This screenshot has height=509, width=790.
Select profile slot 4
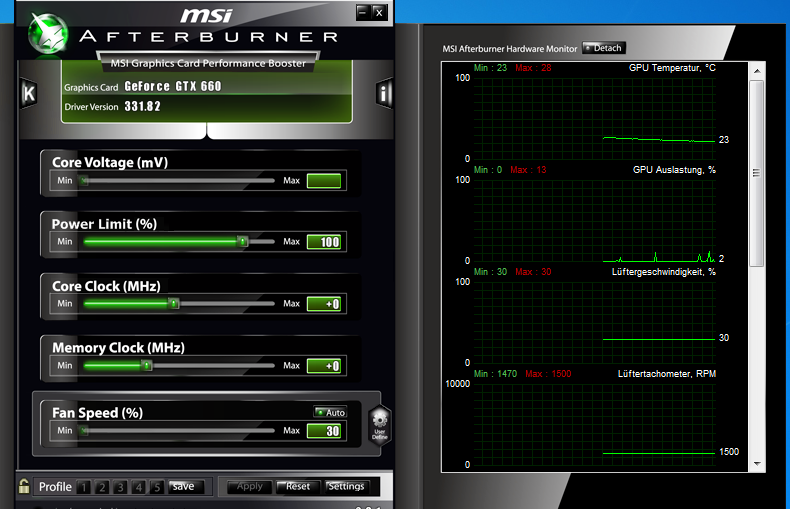click(139, 487)
